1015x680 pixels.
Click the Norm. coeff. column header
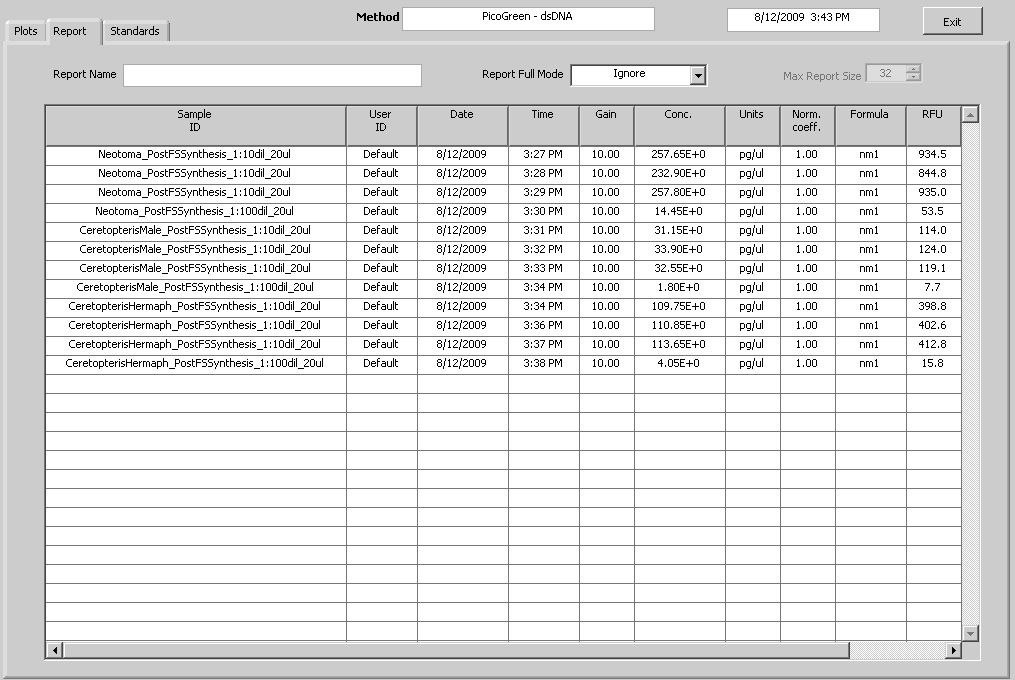(807, 126)
